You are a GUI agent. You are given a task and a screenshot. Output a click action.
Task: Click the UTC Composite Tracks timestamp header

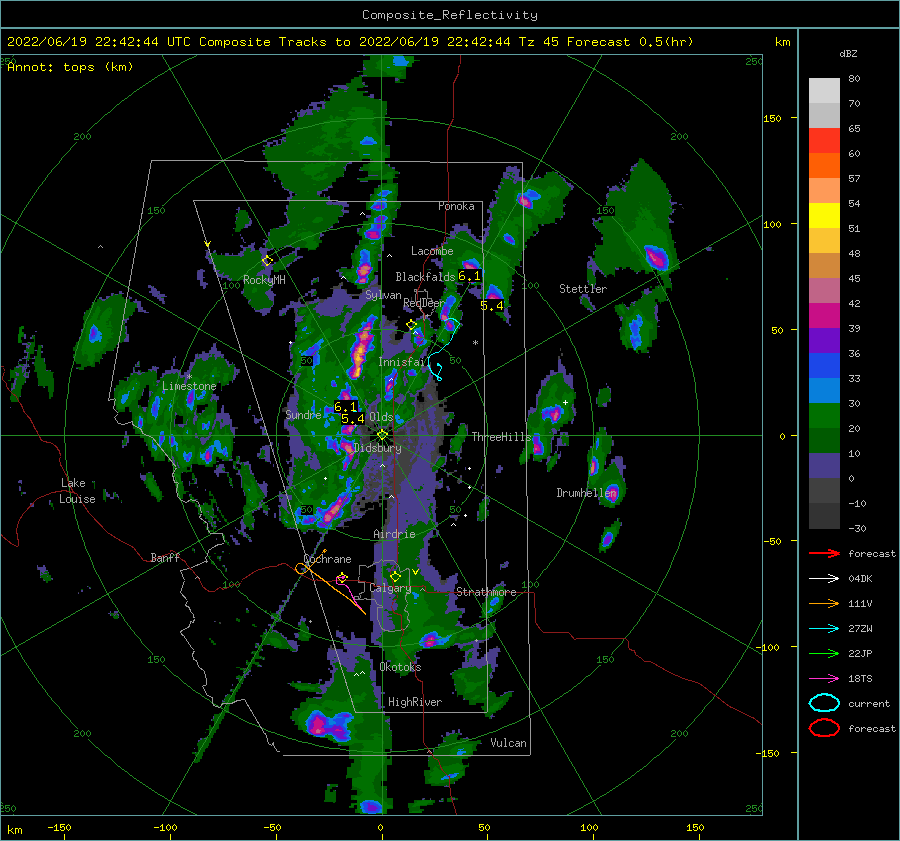[x=350, y=42]
